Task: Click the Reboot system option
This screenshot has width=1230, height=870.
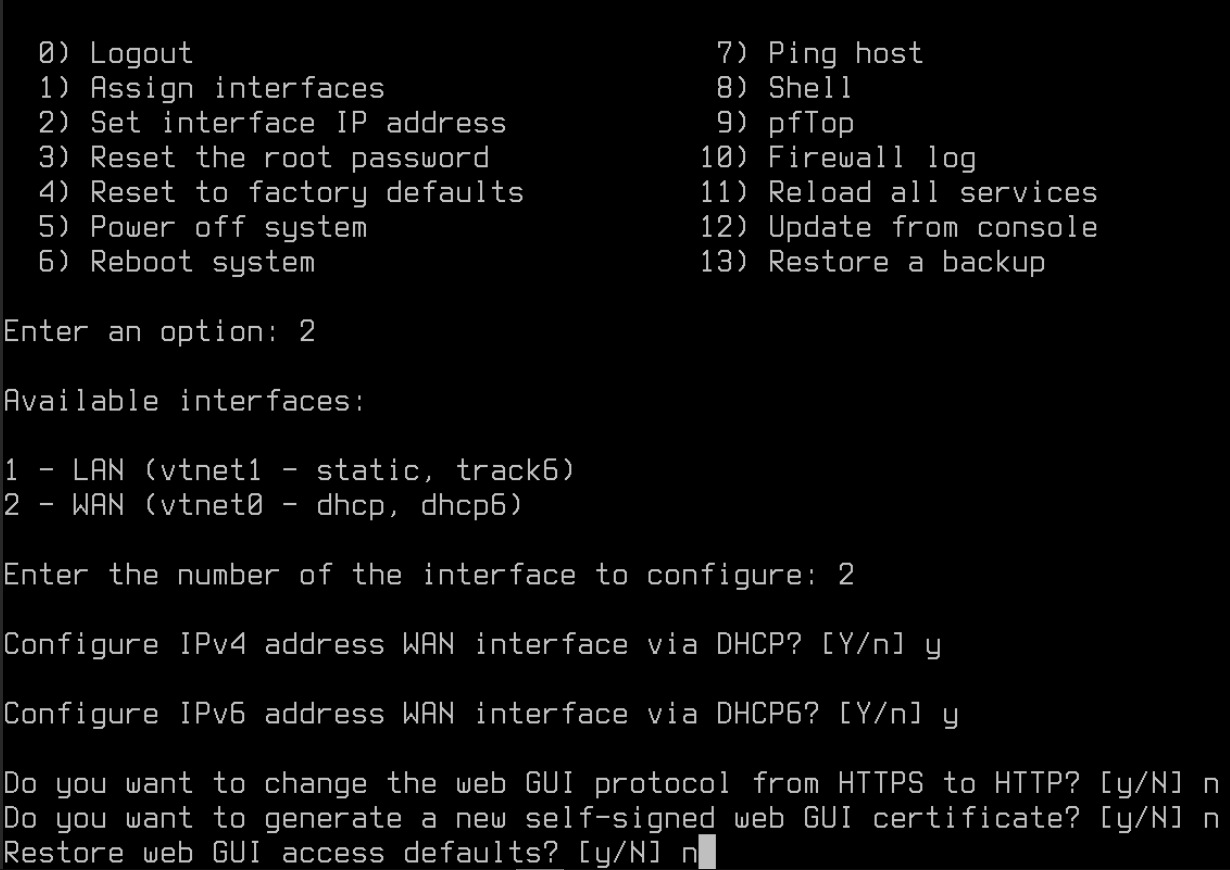Action: point(201,262)
